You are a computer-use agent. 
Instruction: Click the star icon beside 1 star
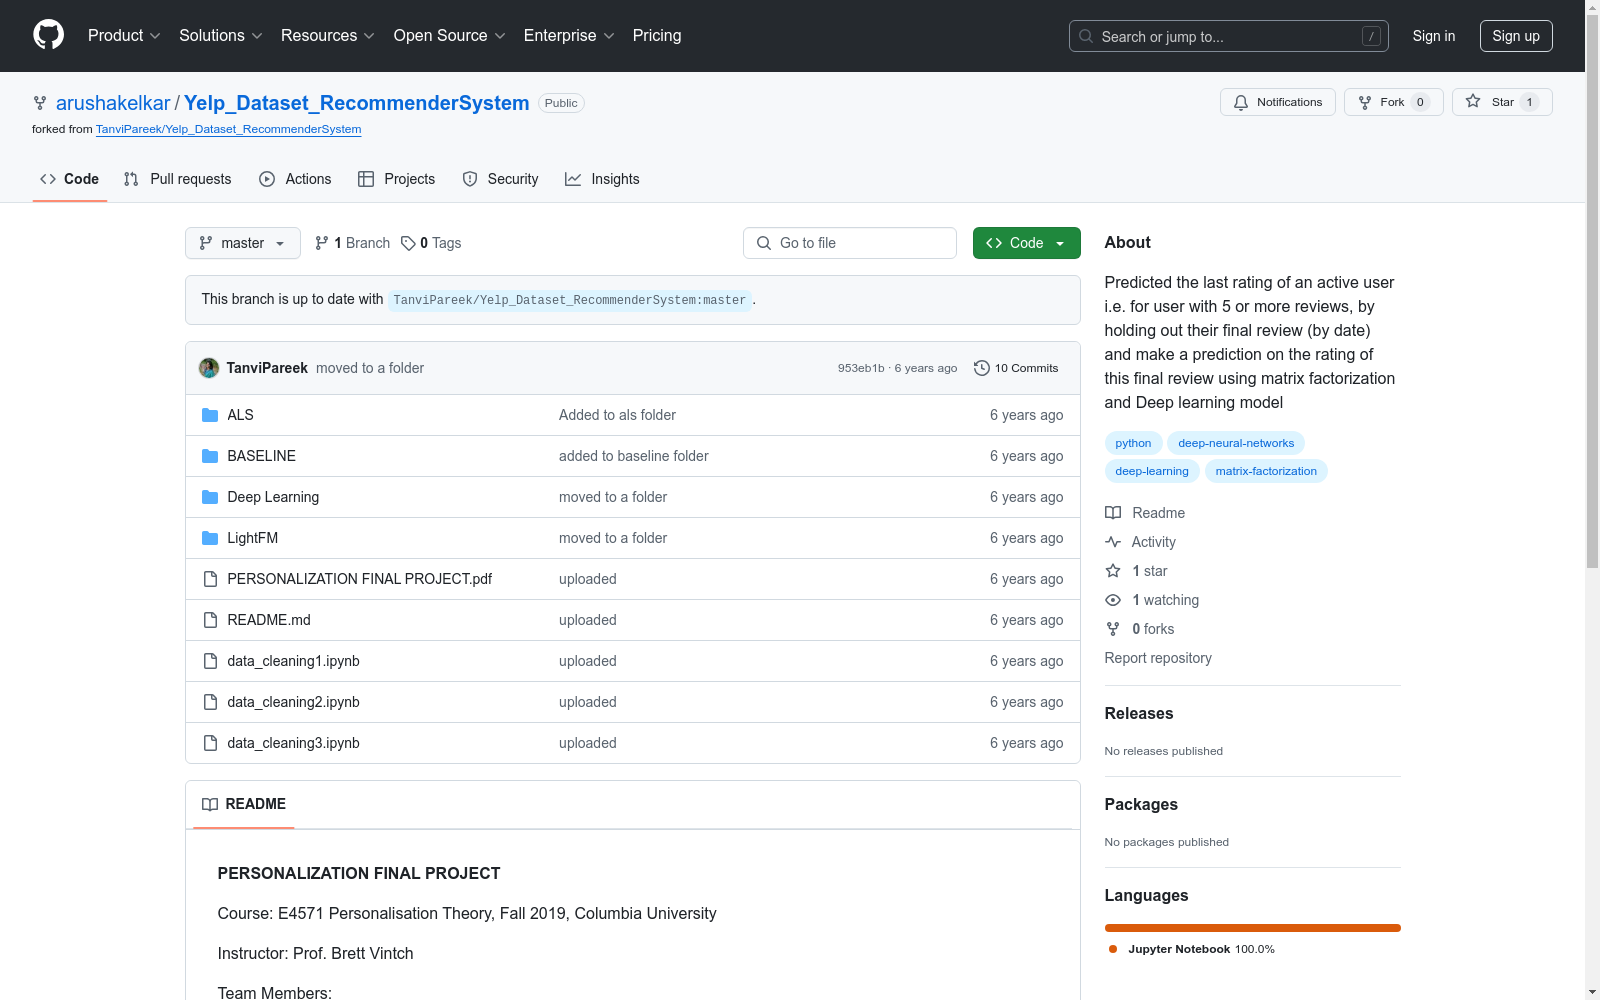[x=1113, y=571]
